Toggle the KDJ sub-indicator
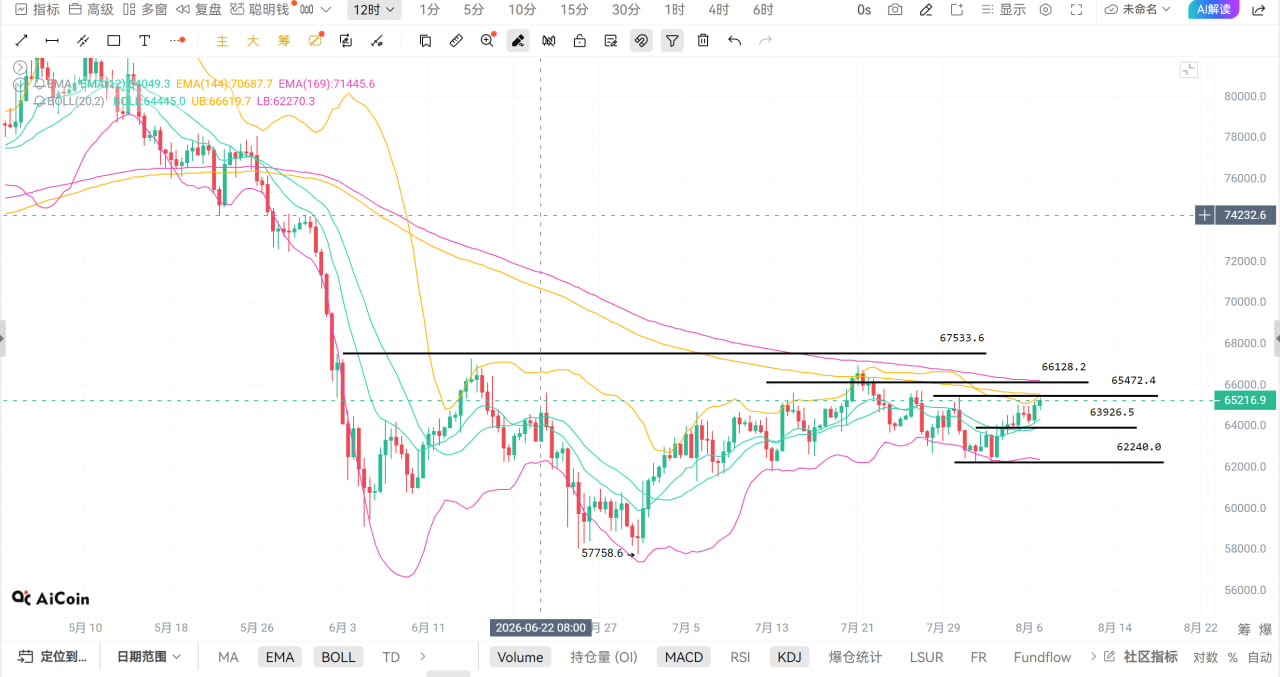Image resolution: width=1280 pixels, height=677 pixels. pyautogui.click(x=789, y=657)
